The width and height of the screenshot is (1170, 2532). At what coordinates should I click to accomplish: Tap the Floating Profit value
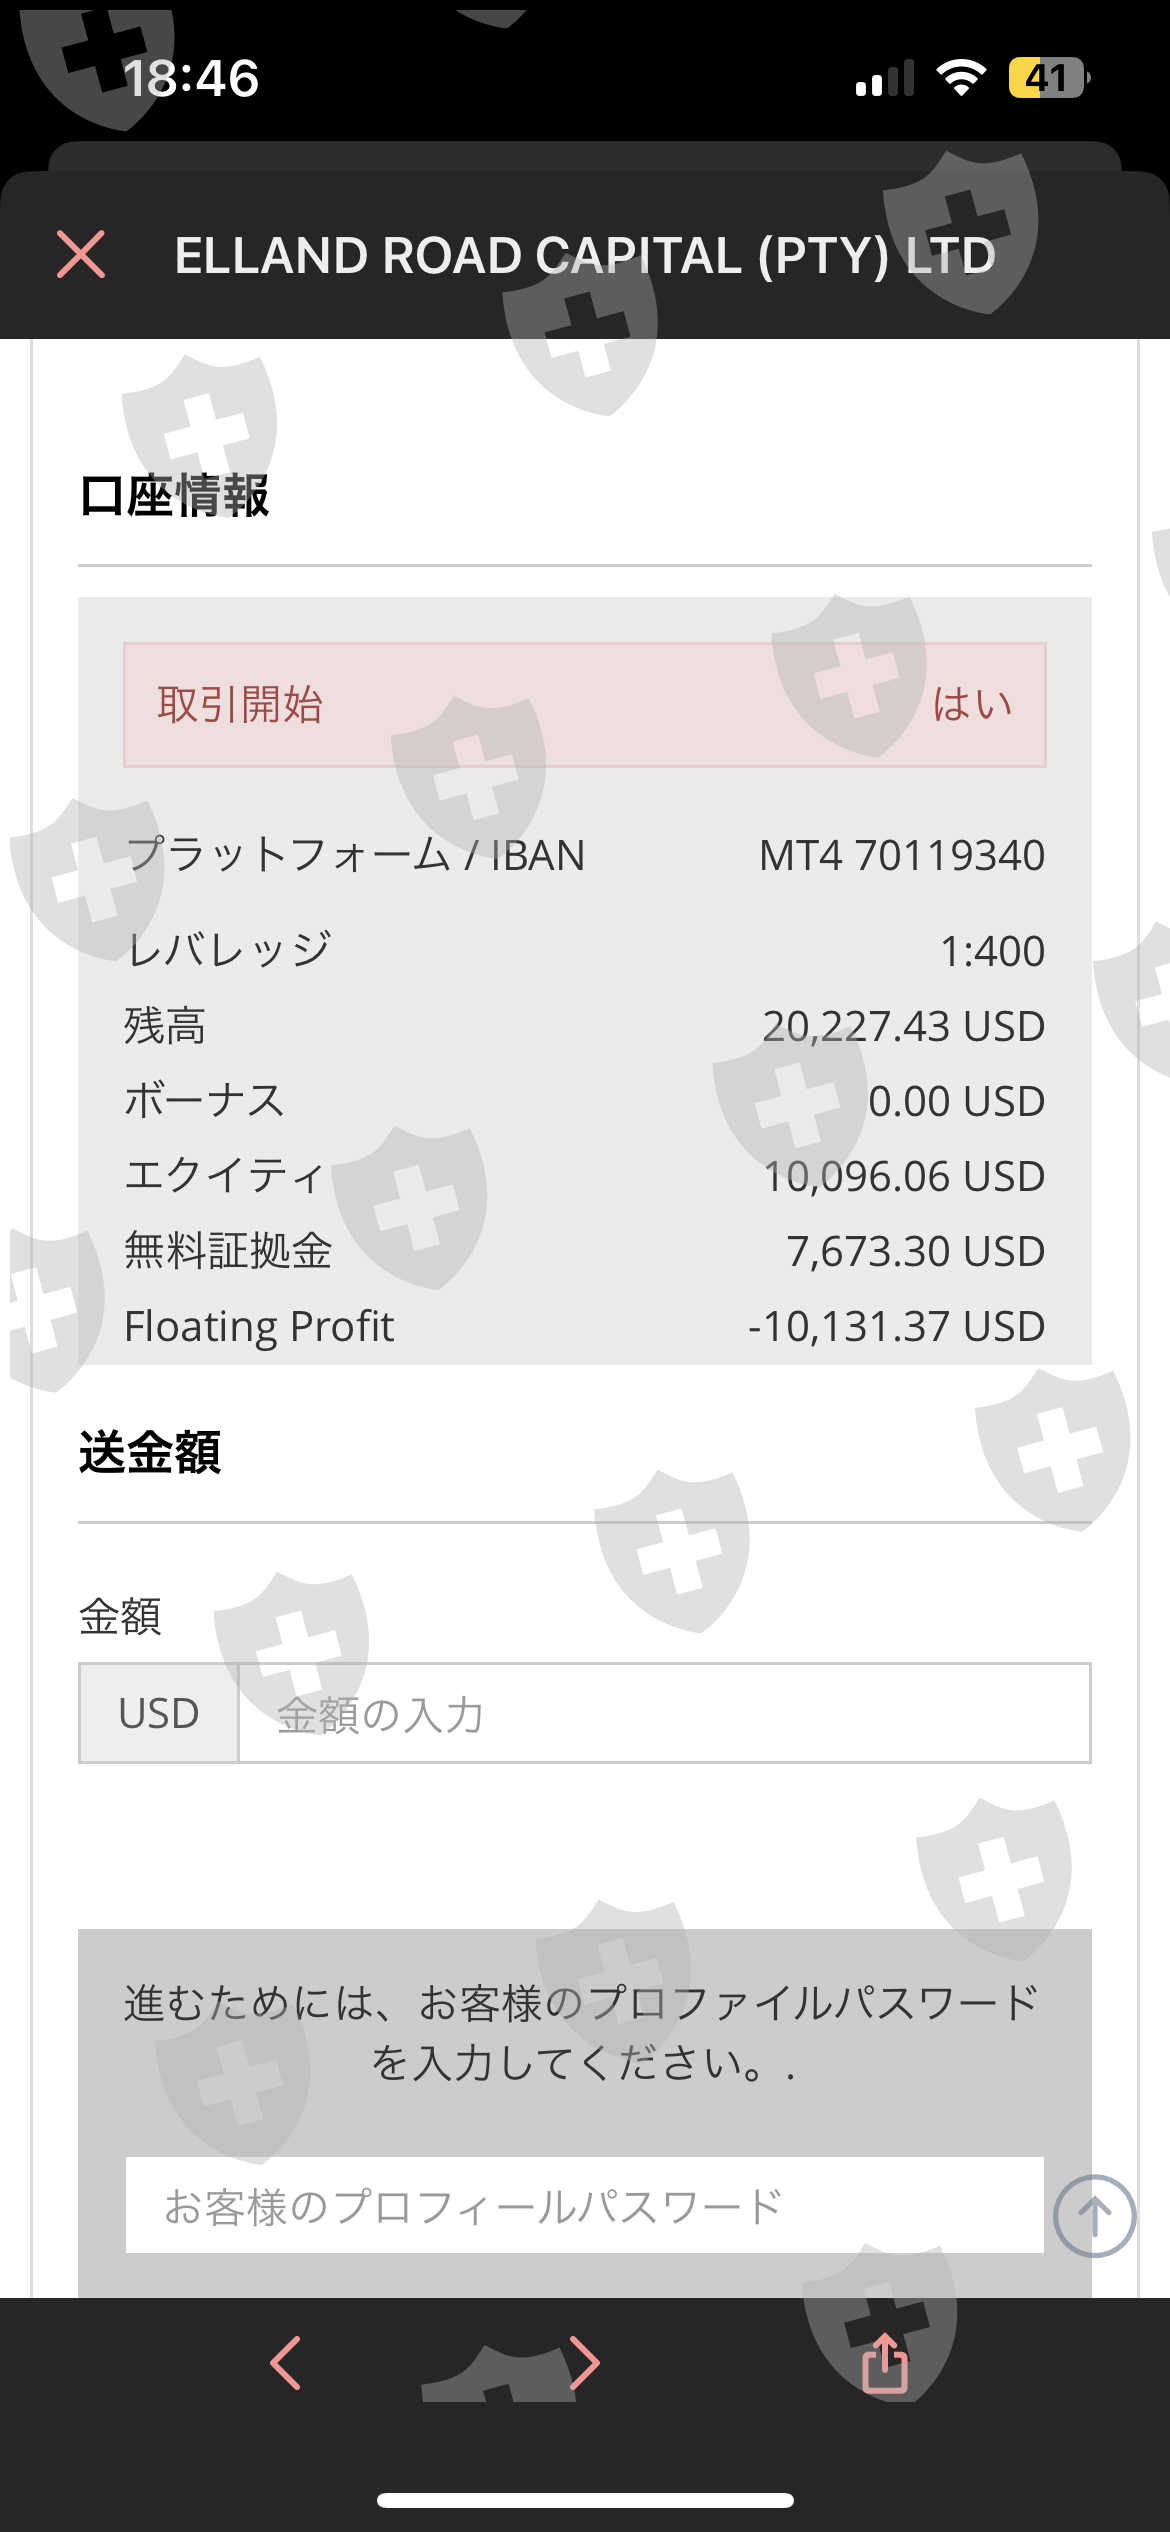click(x=896, y=1326)
